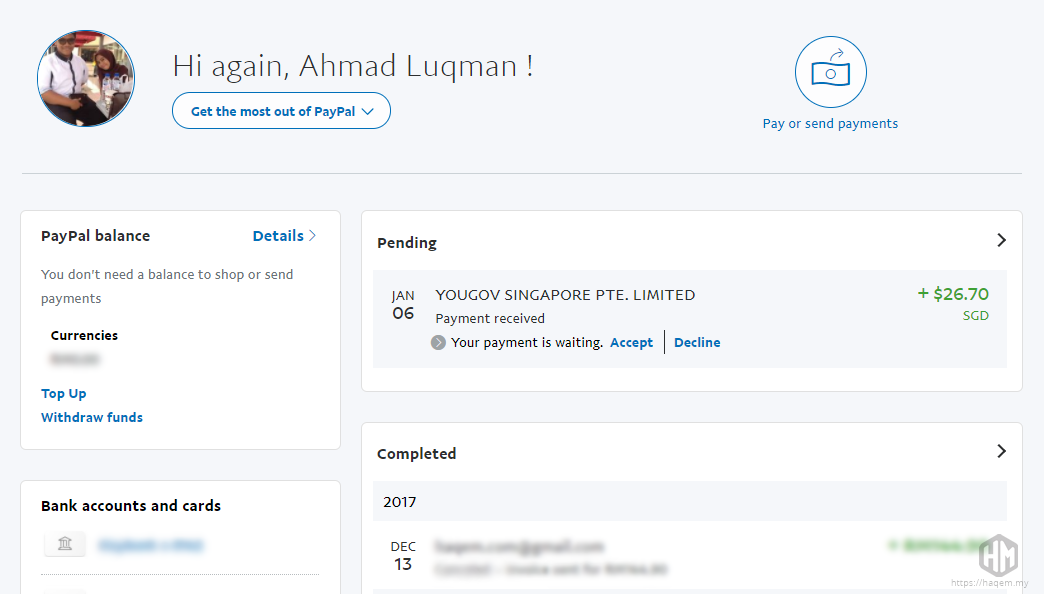Click the blurred bank account name
Viewport: 1044px width, 594px height.
point(151,545)
